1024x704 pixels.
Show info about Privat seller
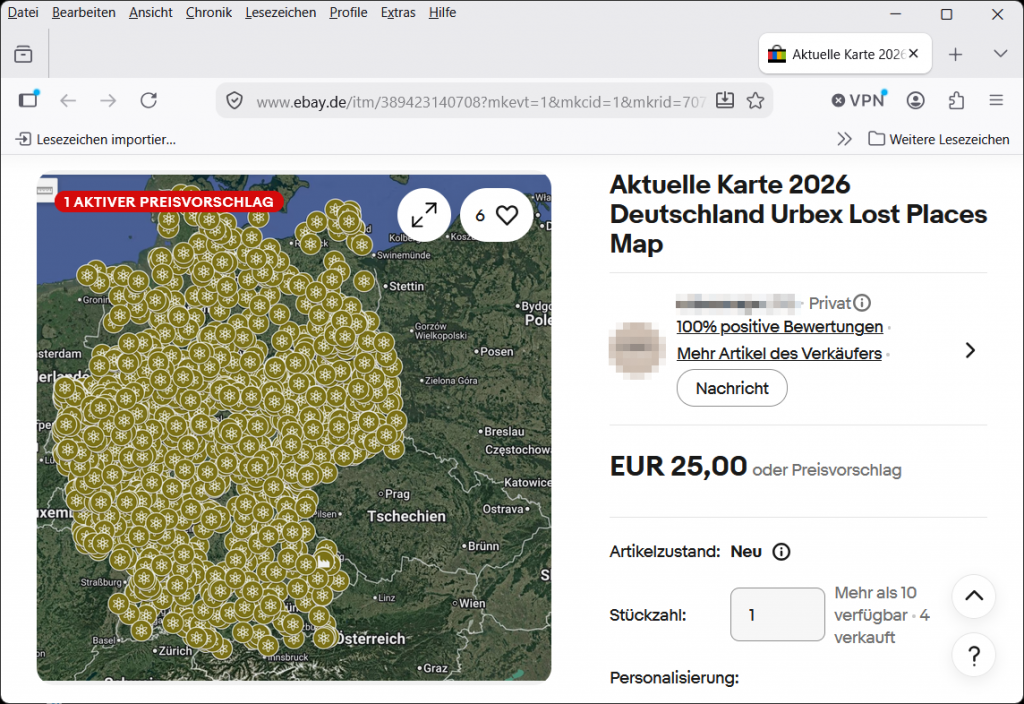(x=862, y=303)
